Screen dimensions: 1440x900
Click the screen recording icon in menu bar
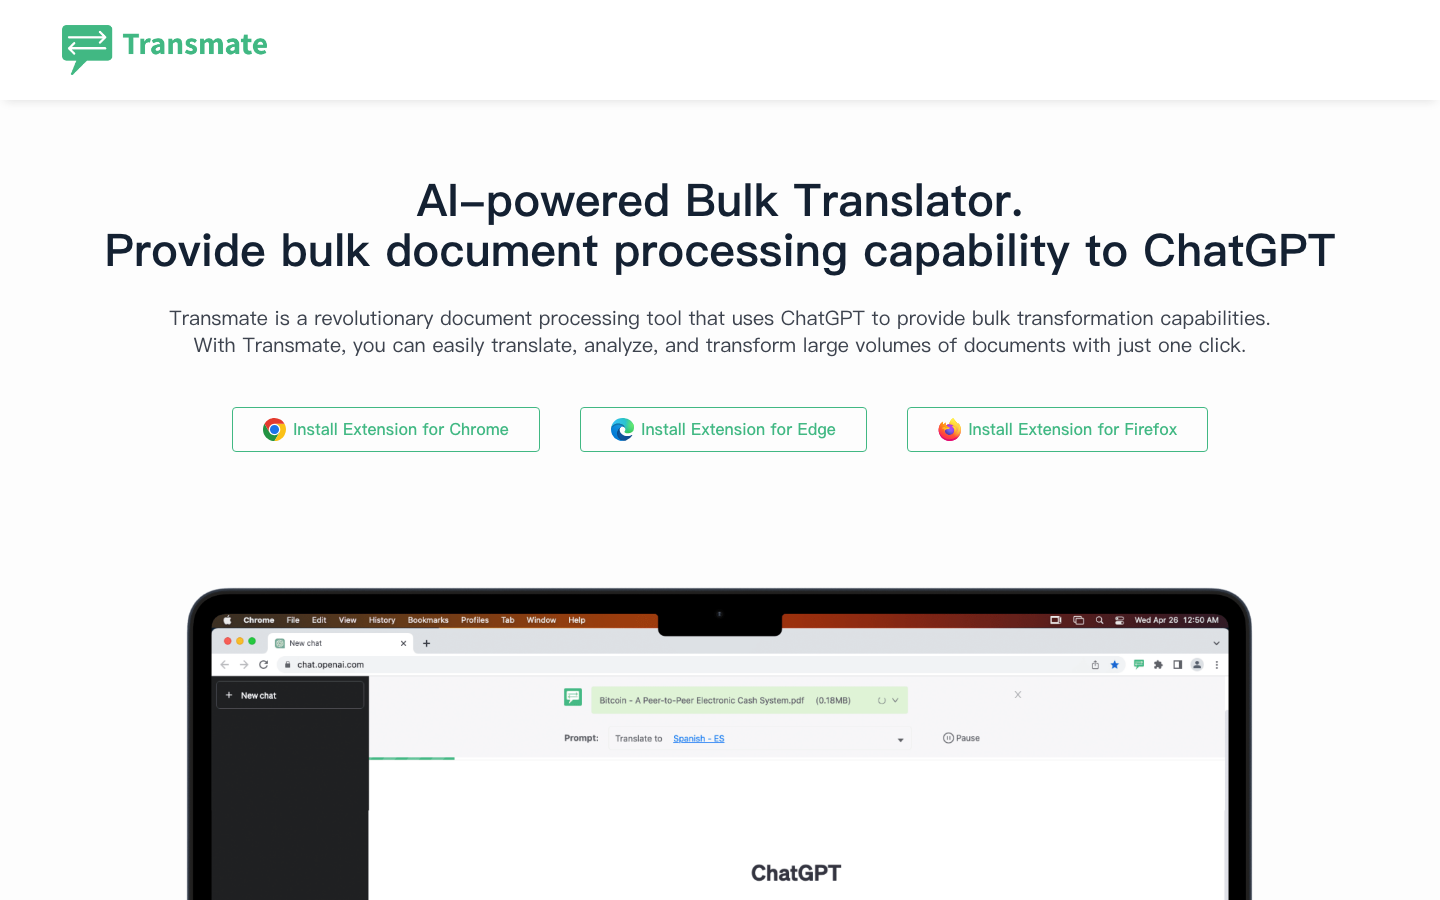(1055, 620)
